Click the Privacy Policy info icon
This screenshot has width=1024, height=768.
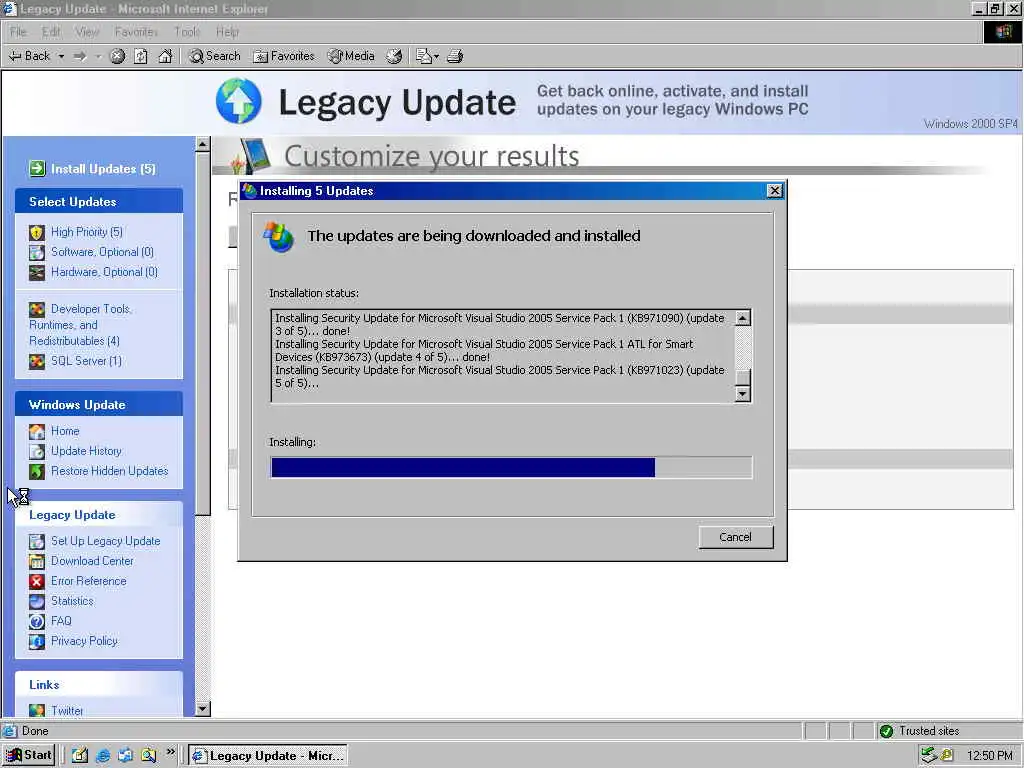(37, 641)
